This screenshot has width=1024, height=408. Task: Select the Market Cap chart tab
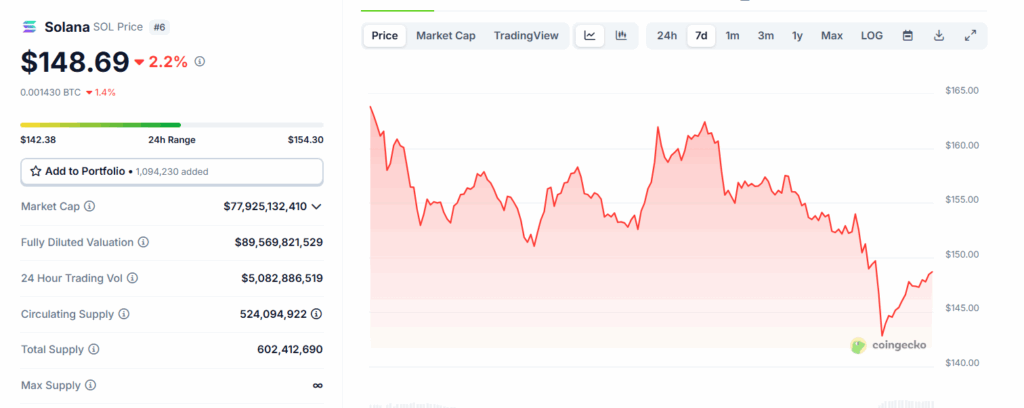pyautogui.click(x=446, y=36)
